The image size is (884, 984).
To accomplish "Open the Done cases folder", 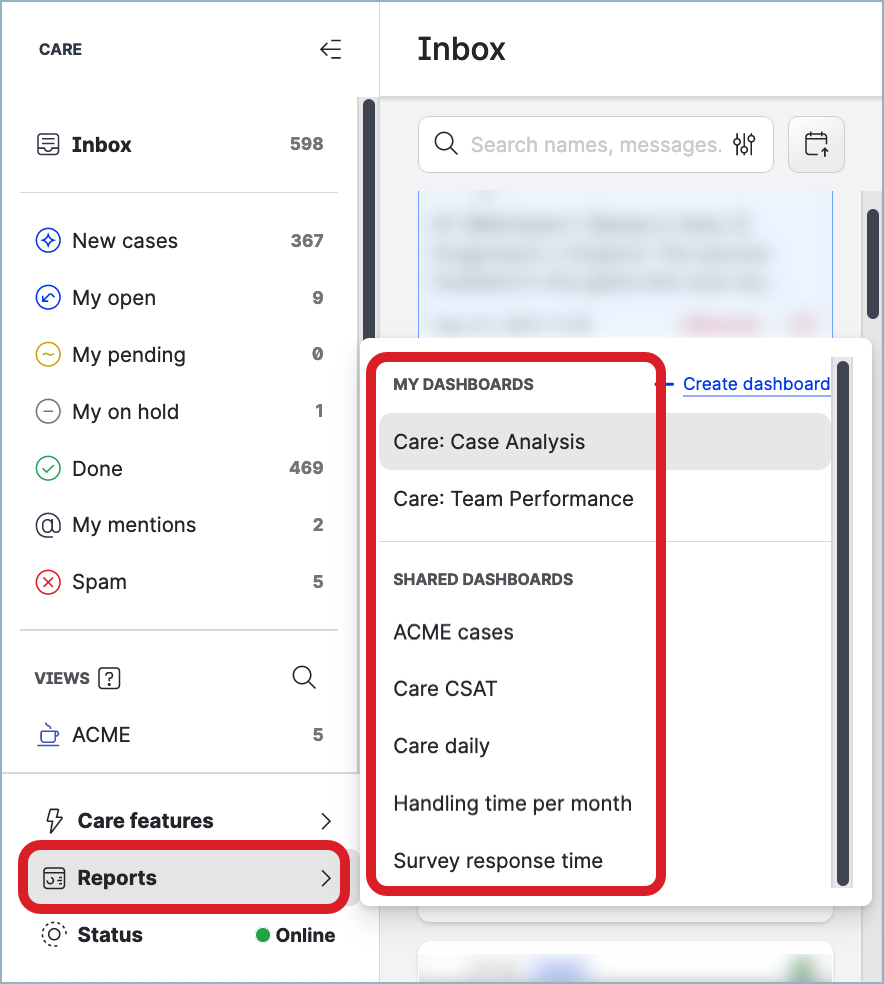I will (x=97, y=468).
